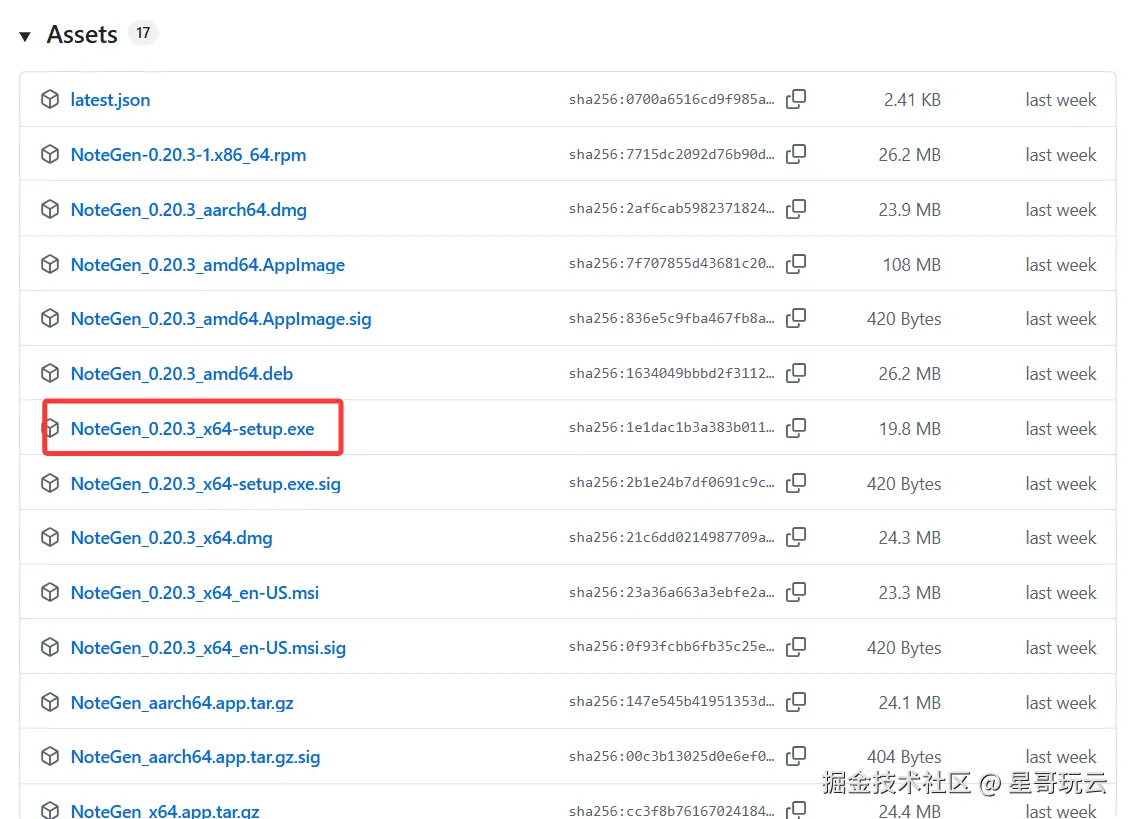The image size is (1130, 819).
Task: Click package icon beside x64-setup.exe.sig
Action: click(50, 482)
